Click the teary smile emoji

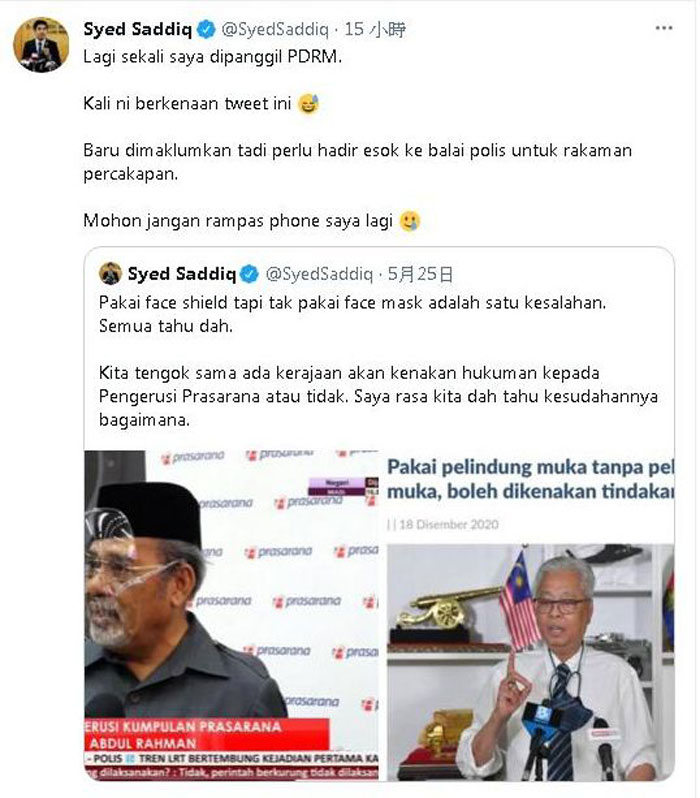pyautogui.click(x=410, y=221)
